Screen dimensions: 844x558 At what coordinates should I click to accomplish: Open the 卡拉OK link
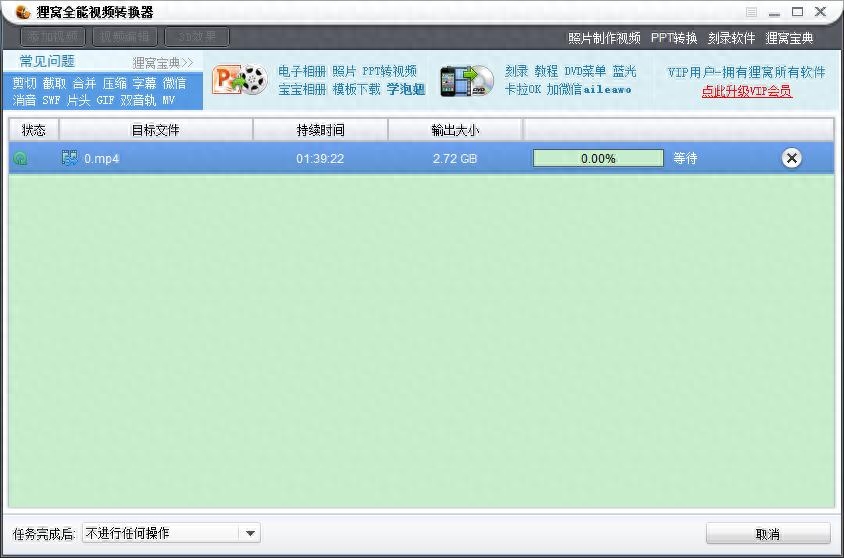[x=523, y=89]
